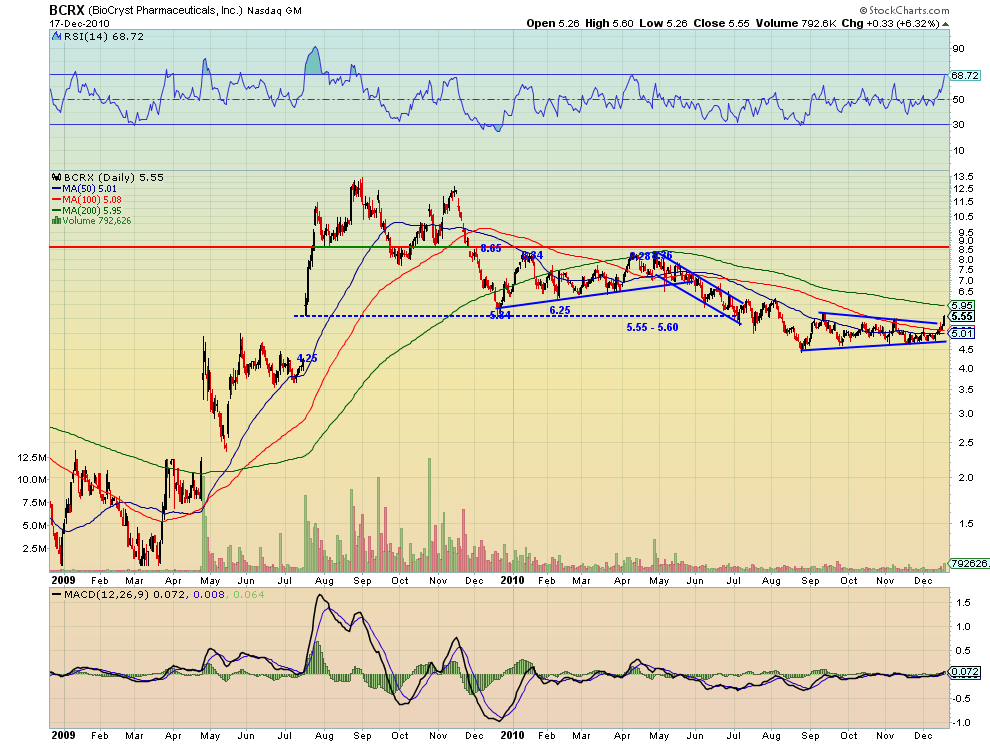The height and width of the screenshot is (744, 990).
Task: Click the Nasdaq GM exchange label
Action: click(x=274, y=11)
